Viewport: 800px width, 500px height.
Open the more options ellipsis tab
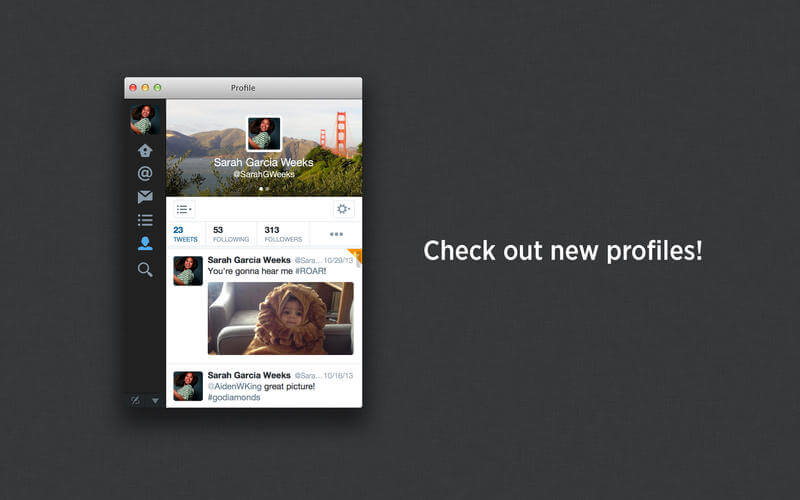click(x=336, y=234)
